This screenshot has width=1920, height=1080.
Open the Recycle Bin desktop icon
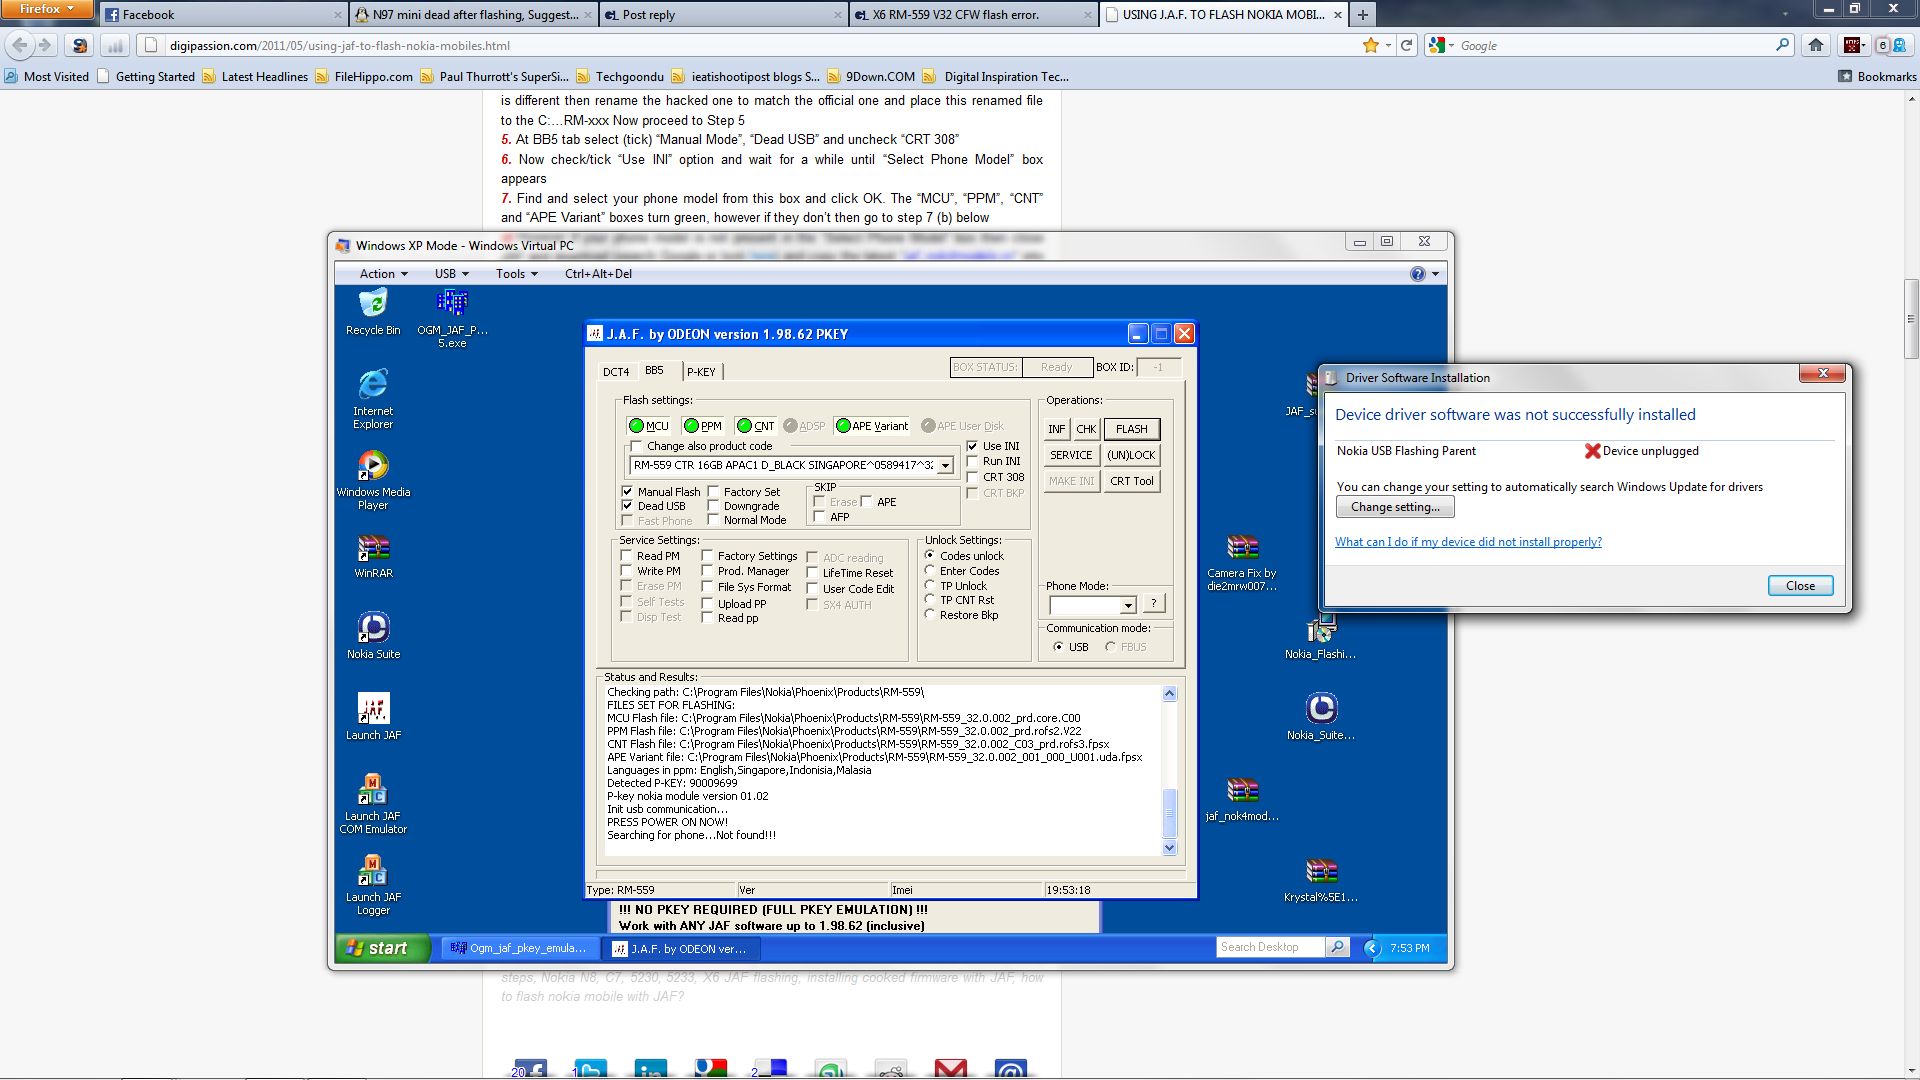[373, 312]
